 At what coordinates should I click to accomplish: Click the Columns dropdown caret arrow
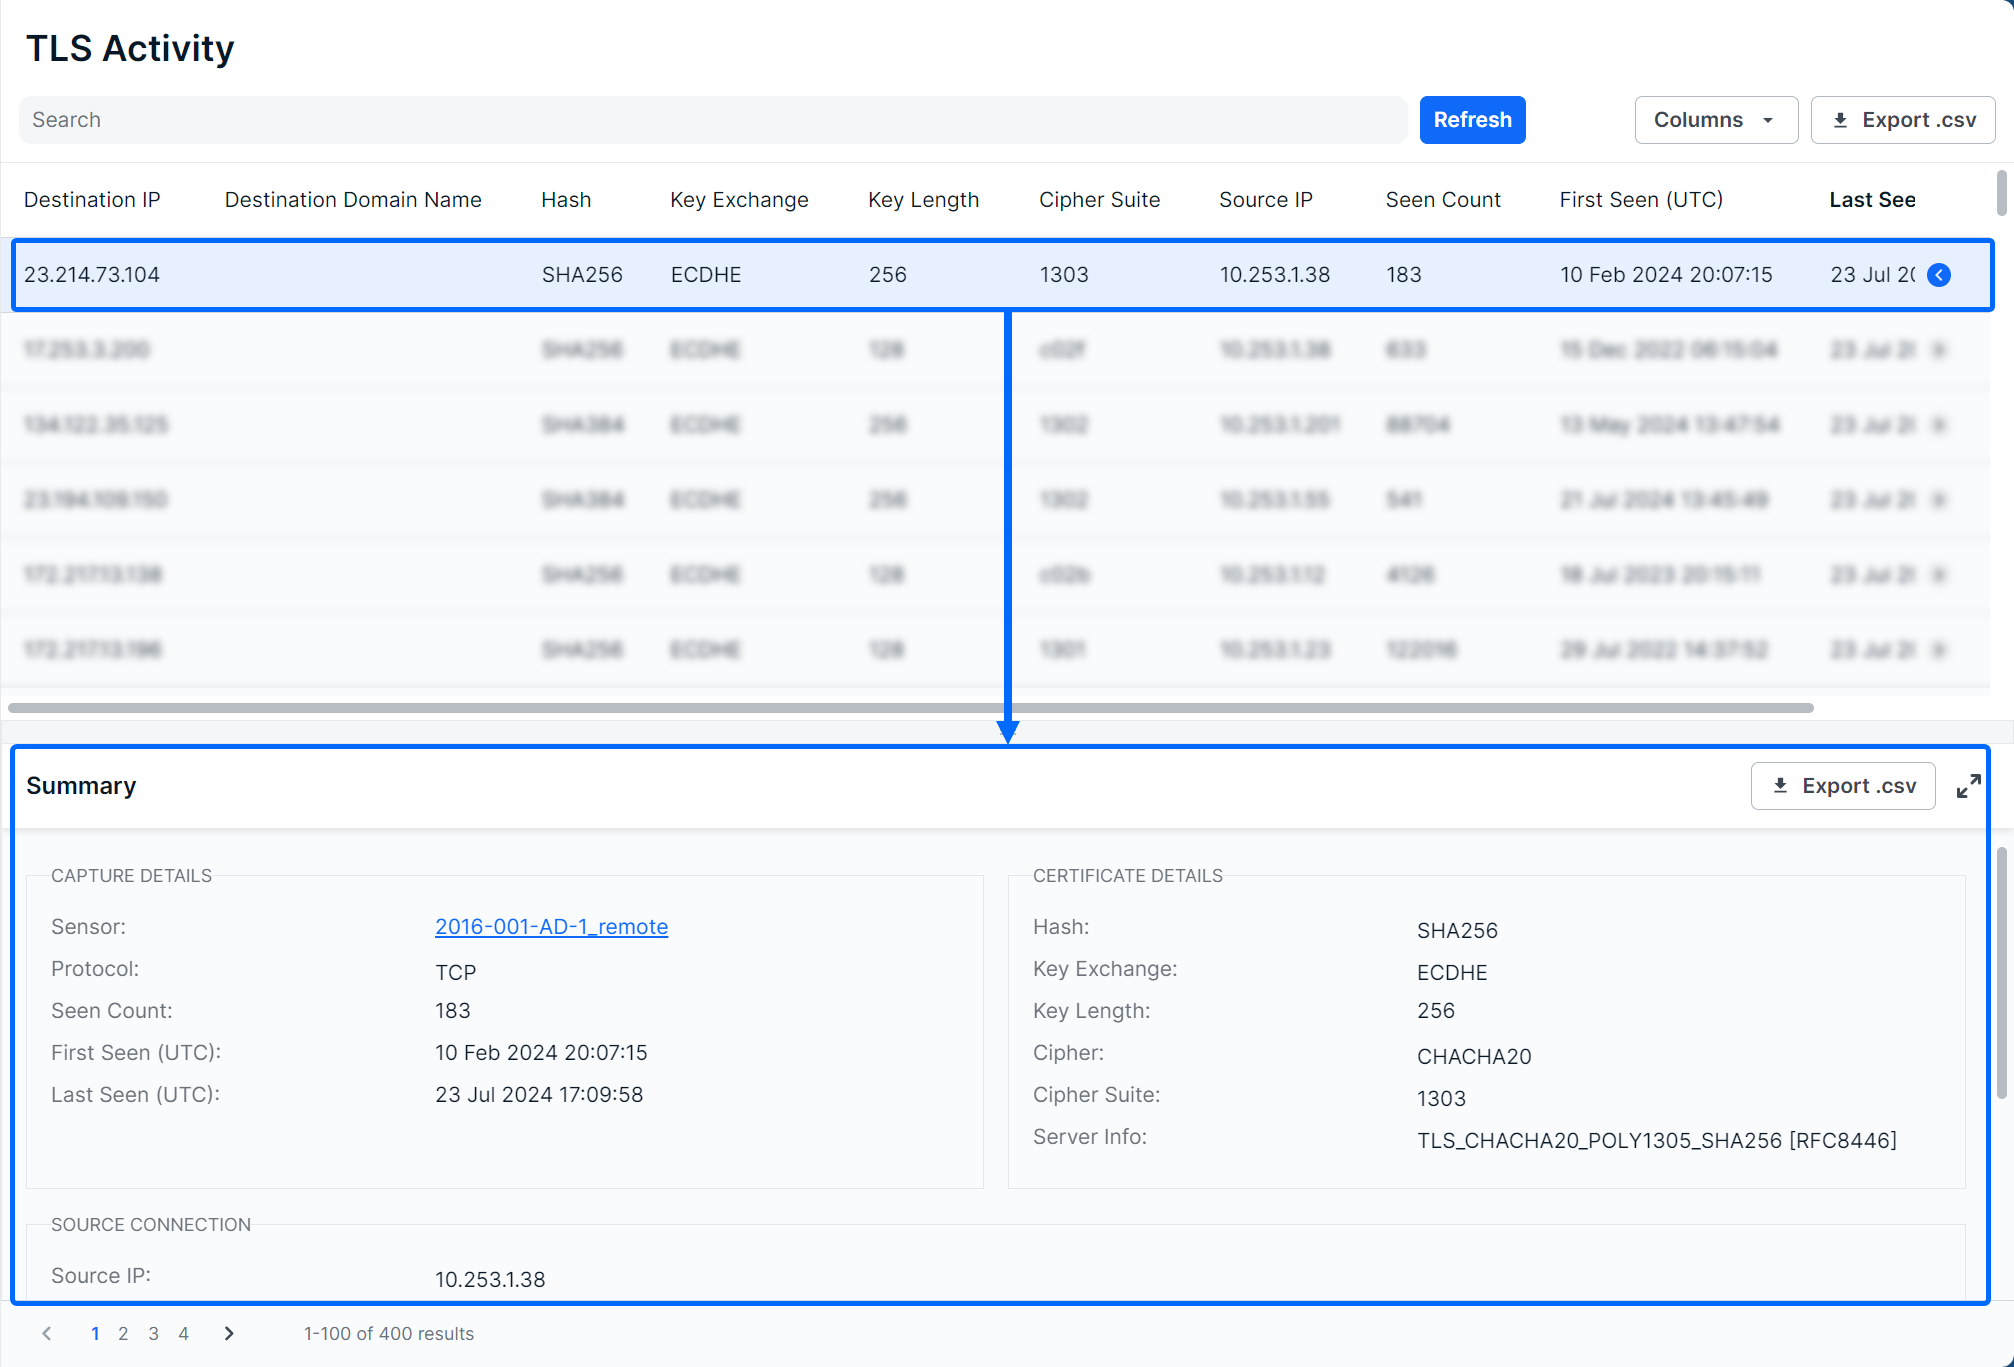click(1768, 120)
